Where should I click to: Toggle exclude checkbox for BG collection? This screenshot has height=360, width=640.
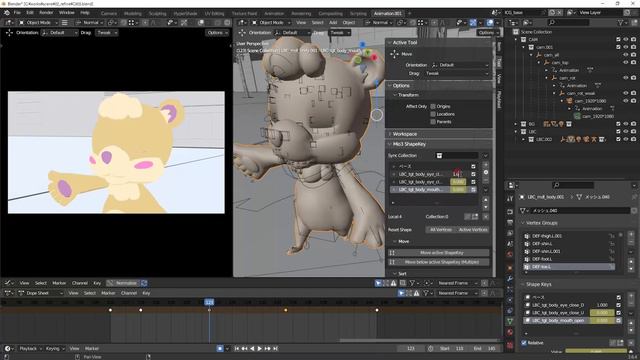click(618, 124)
